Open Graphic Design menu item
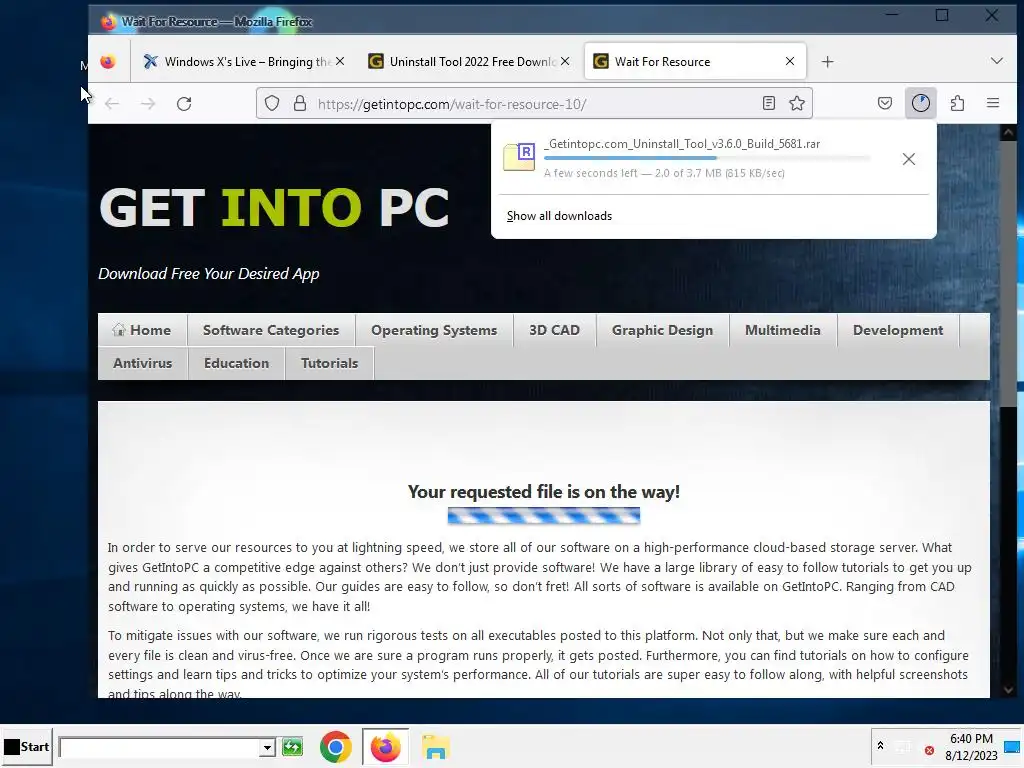Screen dimensions: 1024x768 tap(662, 330)
